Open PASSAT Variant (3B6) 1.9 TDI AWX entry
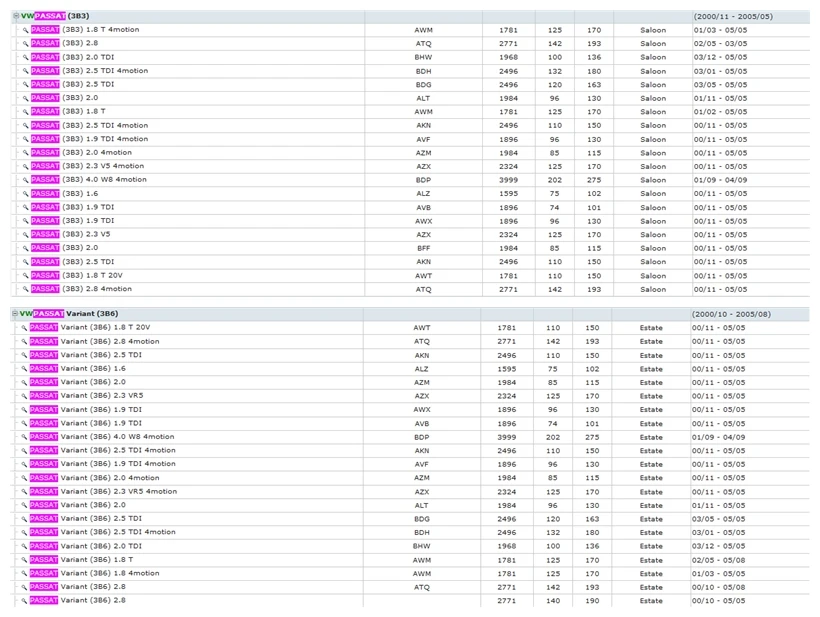 [x=86, y=409]
